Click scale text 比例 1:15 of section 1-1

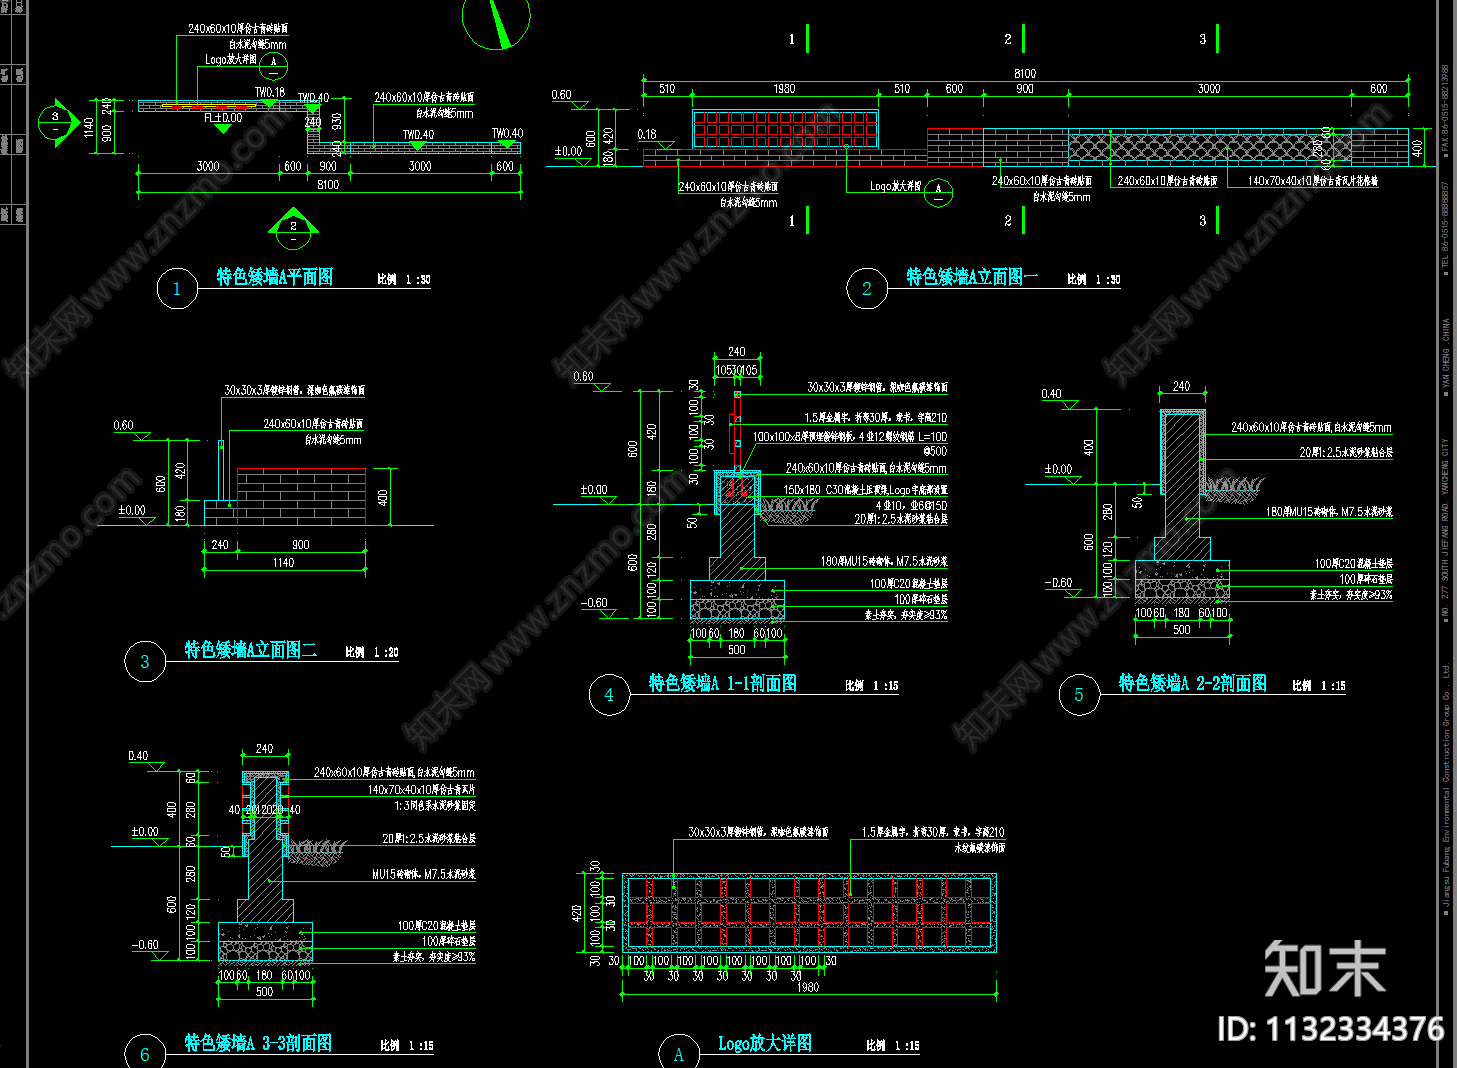tap(872, 686)
